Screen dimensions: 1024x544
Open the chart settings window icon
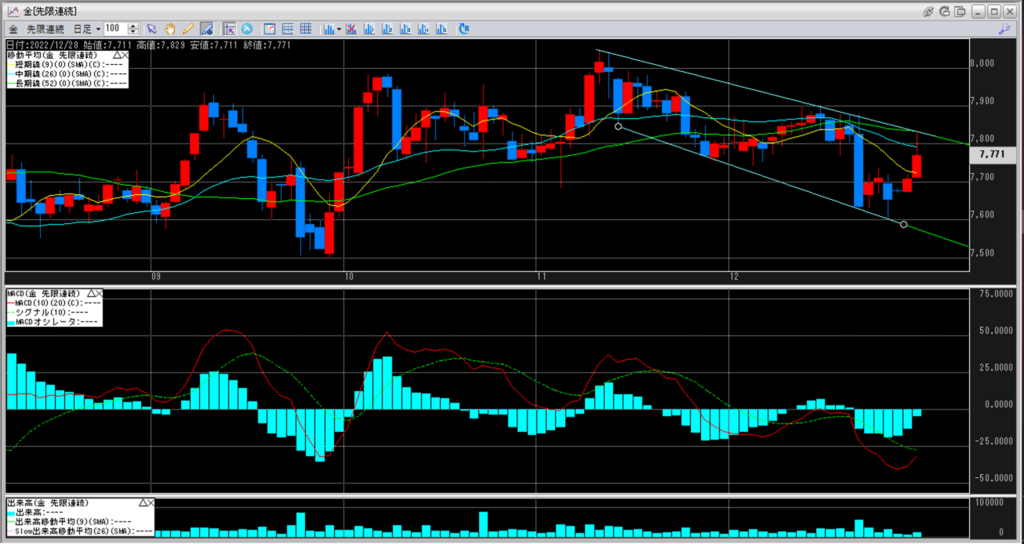point(269,29)
